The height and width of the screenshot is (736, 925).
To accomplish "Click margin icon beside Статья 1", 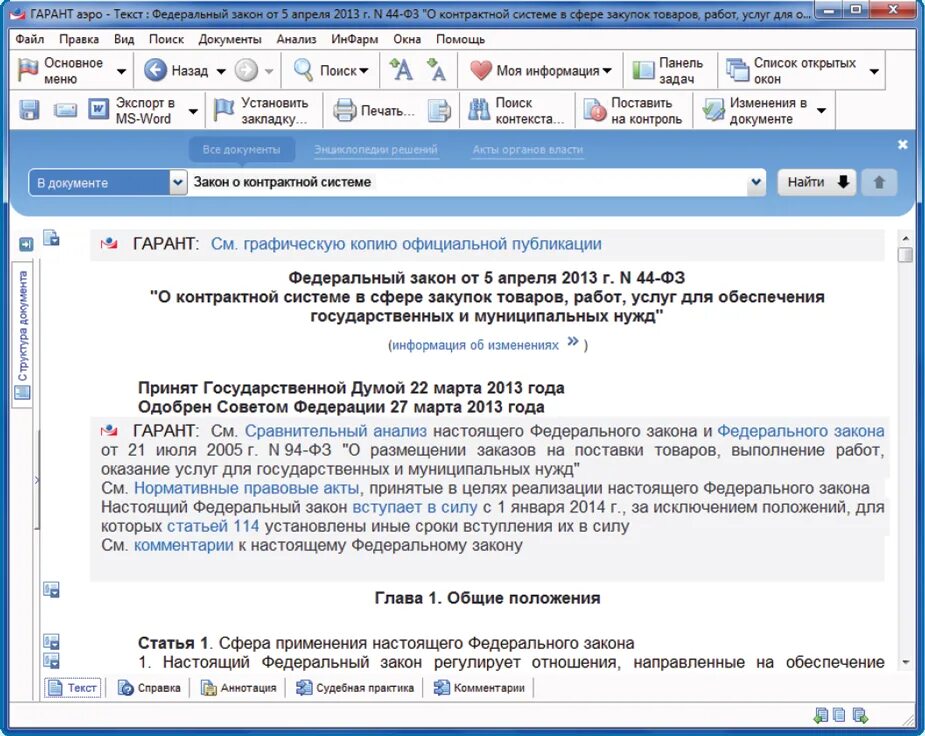I will (x=51, y=642).
